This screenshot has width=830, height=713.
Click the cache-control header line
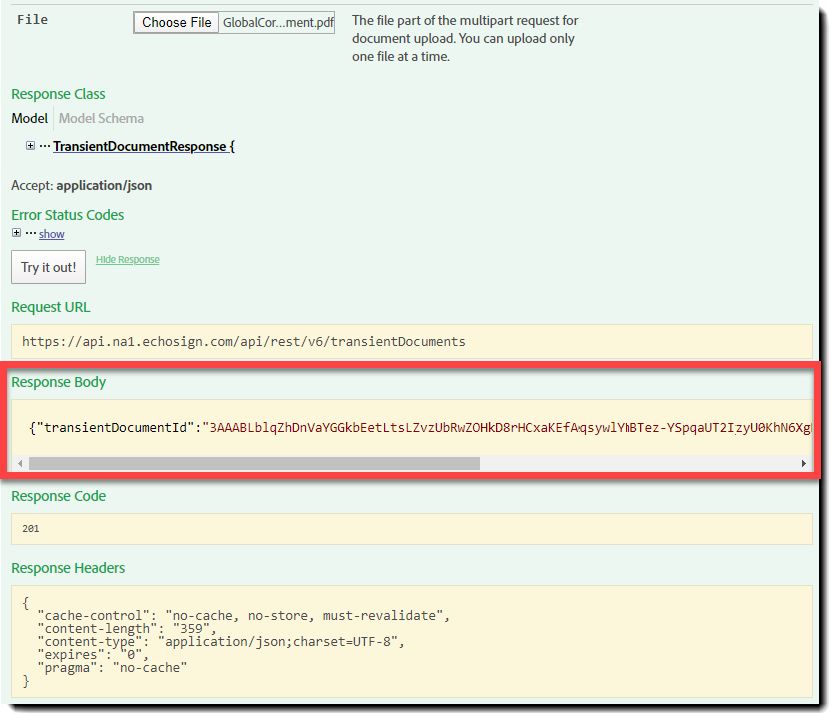[x=243, y=616]
